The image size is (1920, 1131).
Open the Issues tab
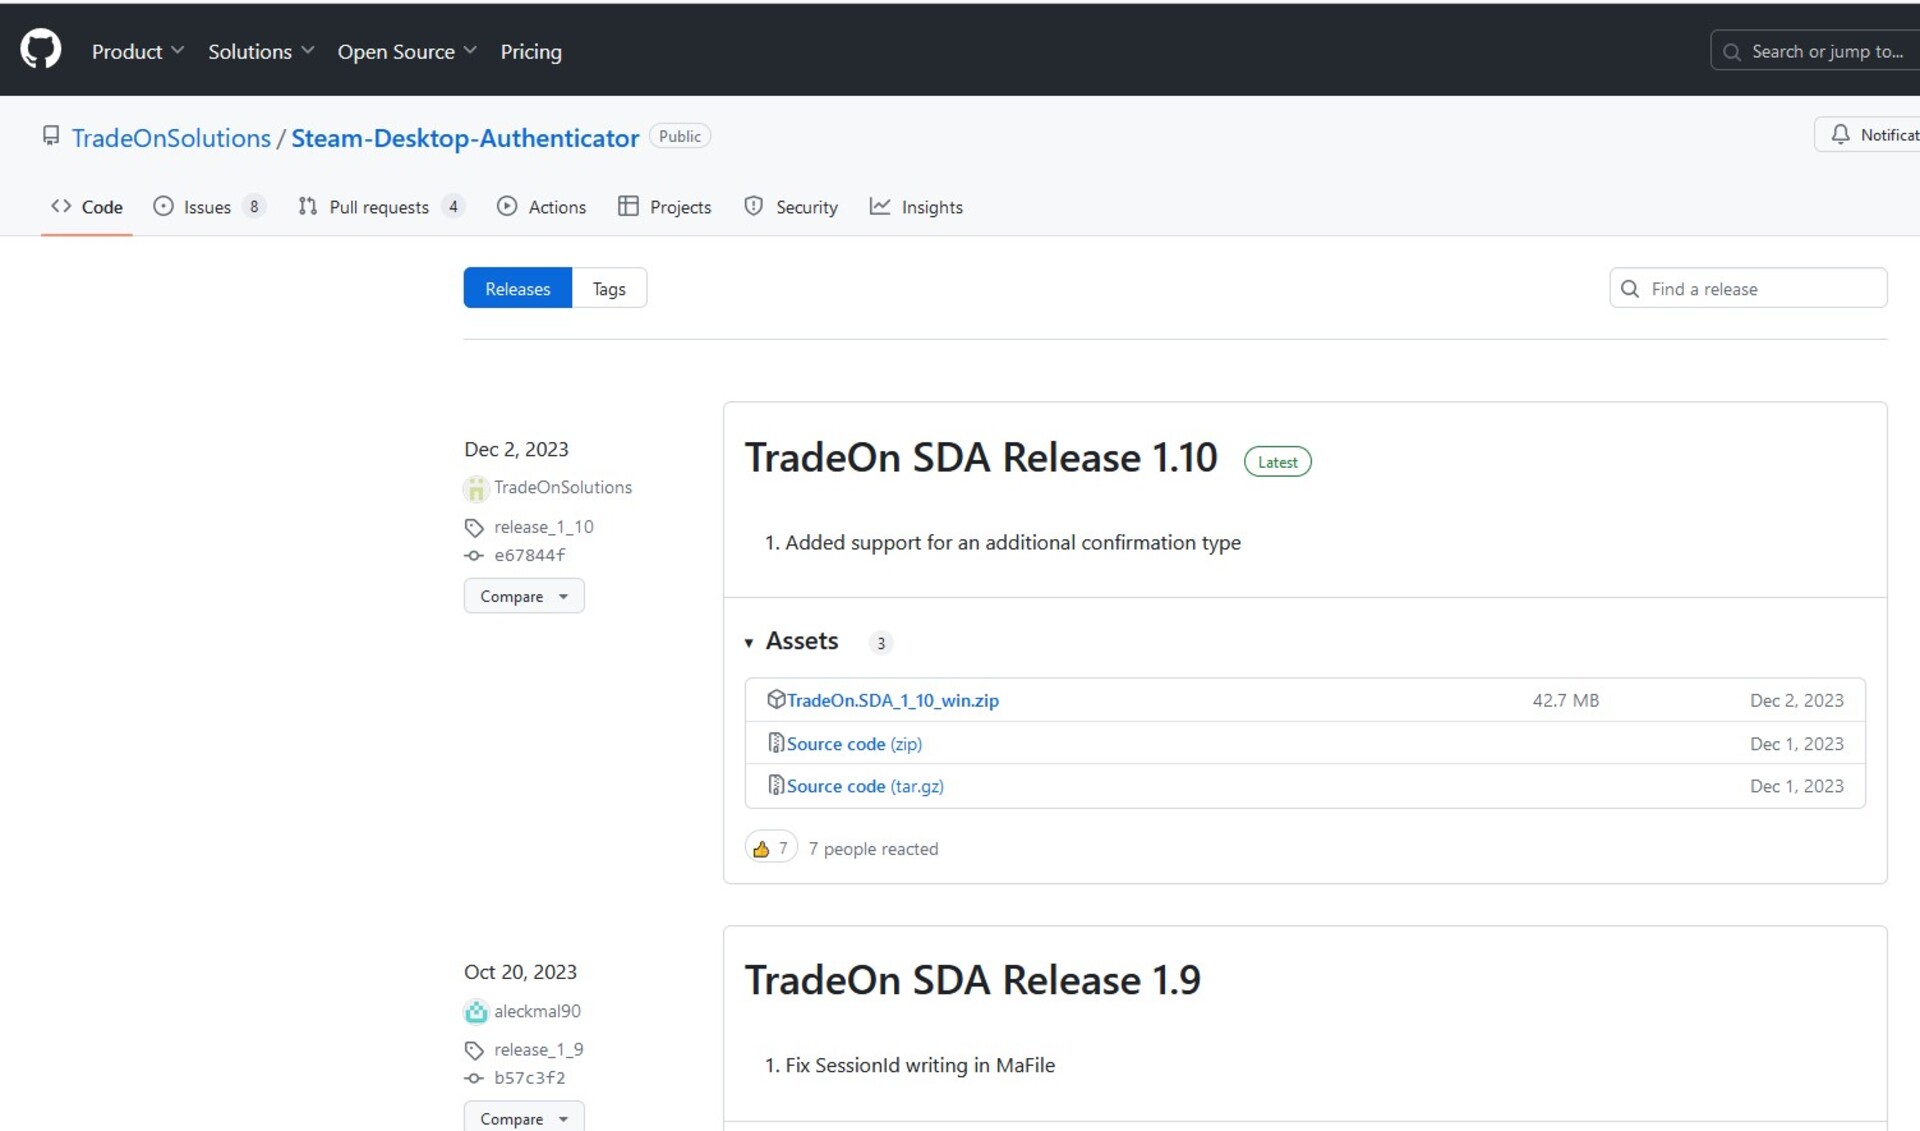[207, 207]
